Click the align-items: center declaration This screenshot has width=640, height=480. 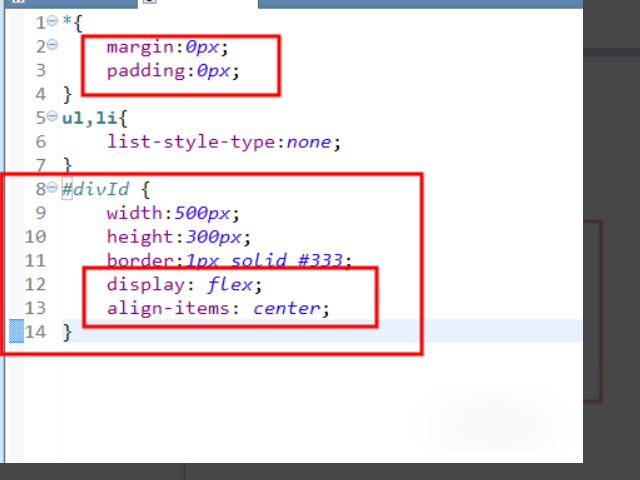coord(218,309)
